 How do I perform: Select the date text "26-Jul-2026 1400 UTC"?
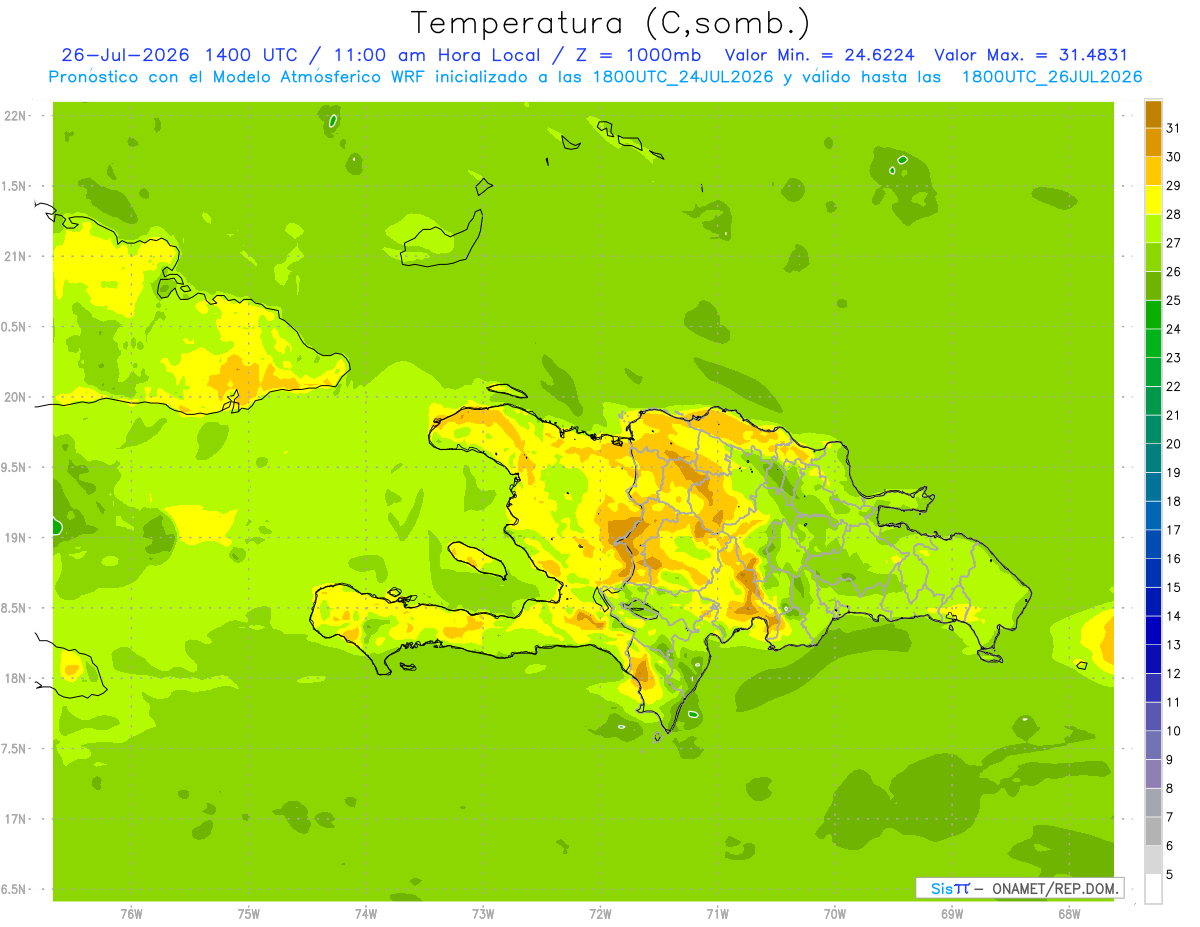click(179, 55)
